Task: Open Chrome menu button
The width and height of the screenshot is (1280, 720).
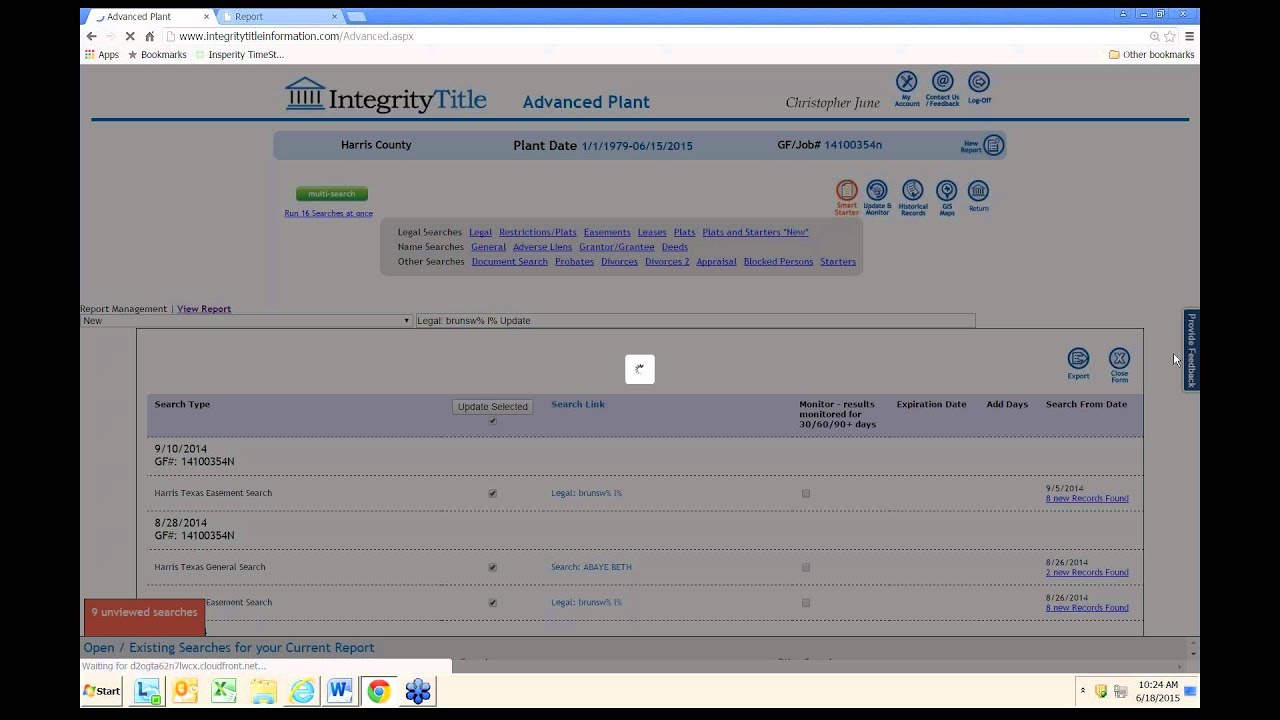Action: pos(1189,36)
